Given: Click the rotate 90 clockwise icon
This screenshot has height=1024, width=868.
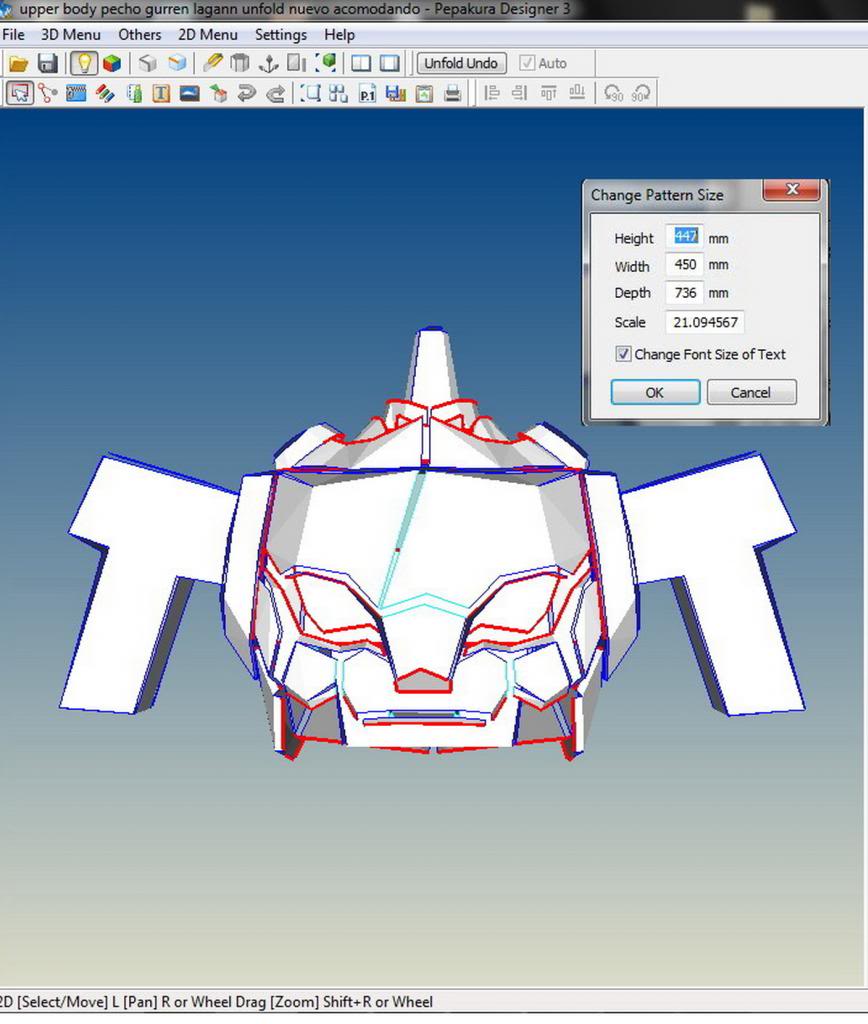Looking at the screenshot, I should click(641, 93).
